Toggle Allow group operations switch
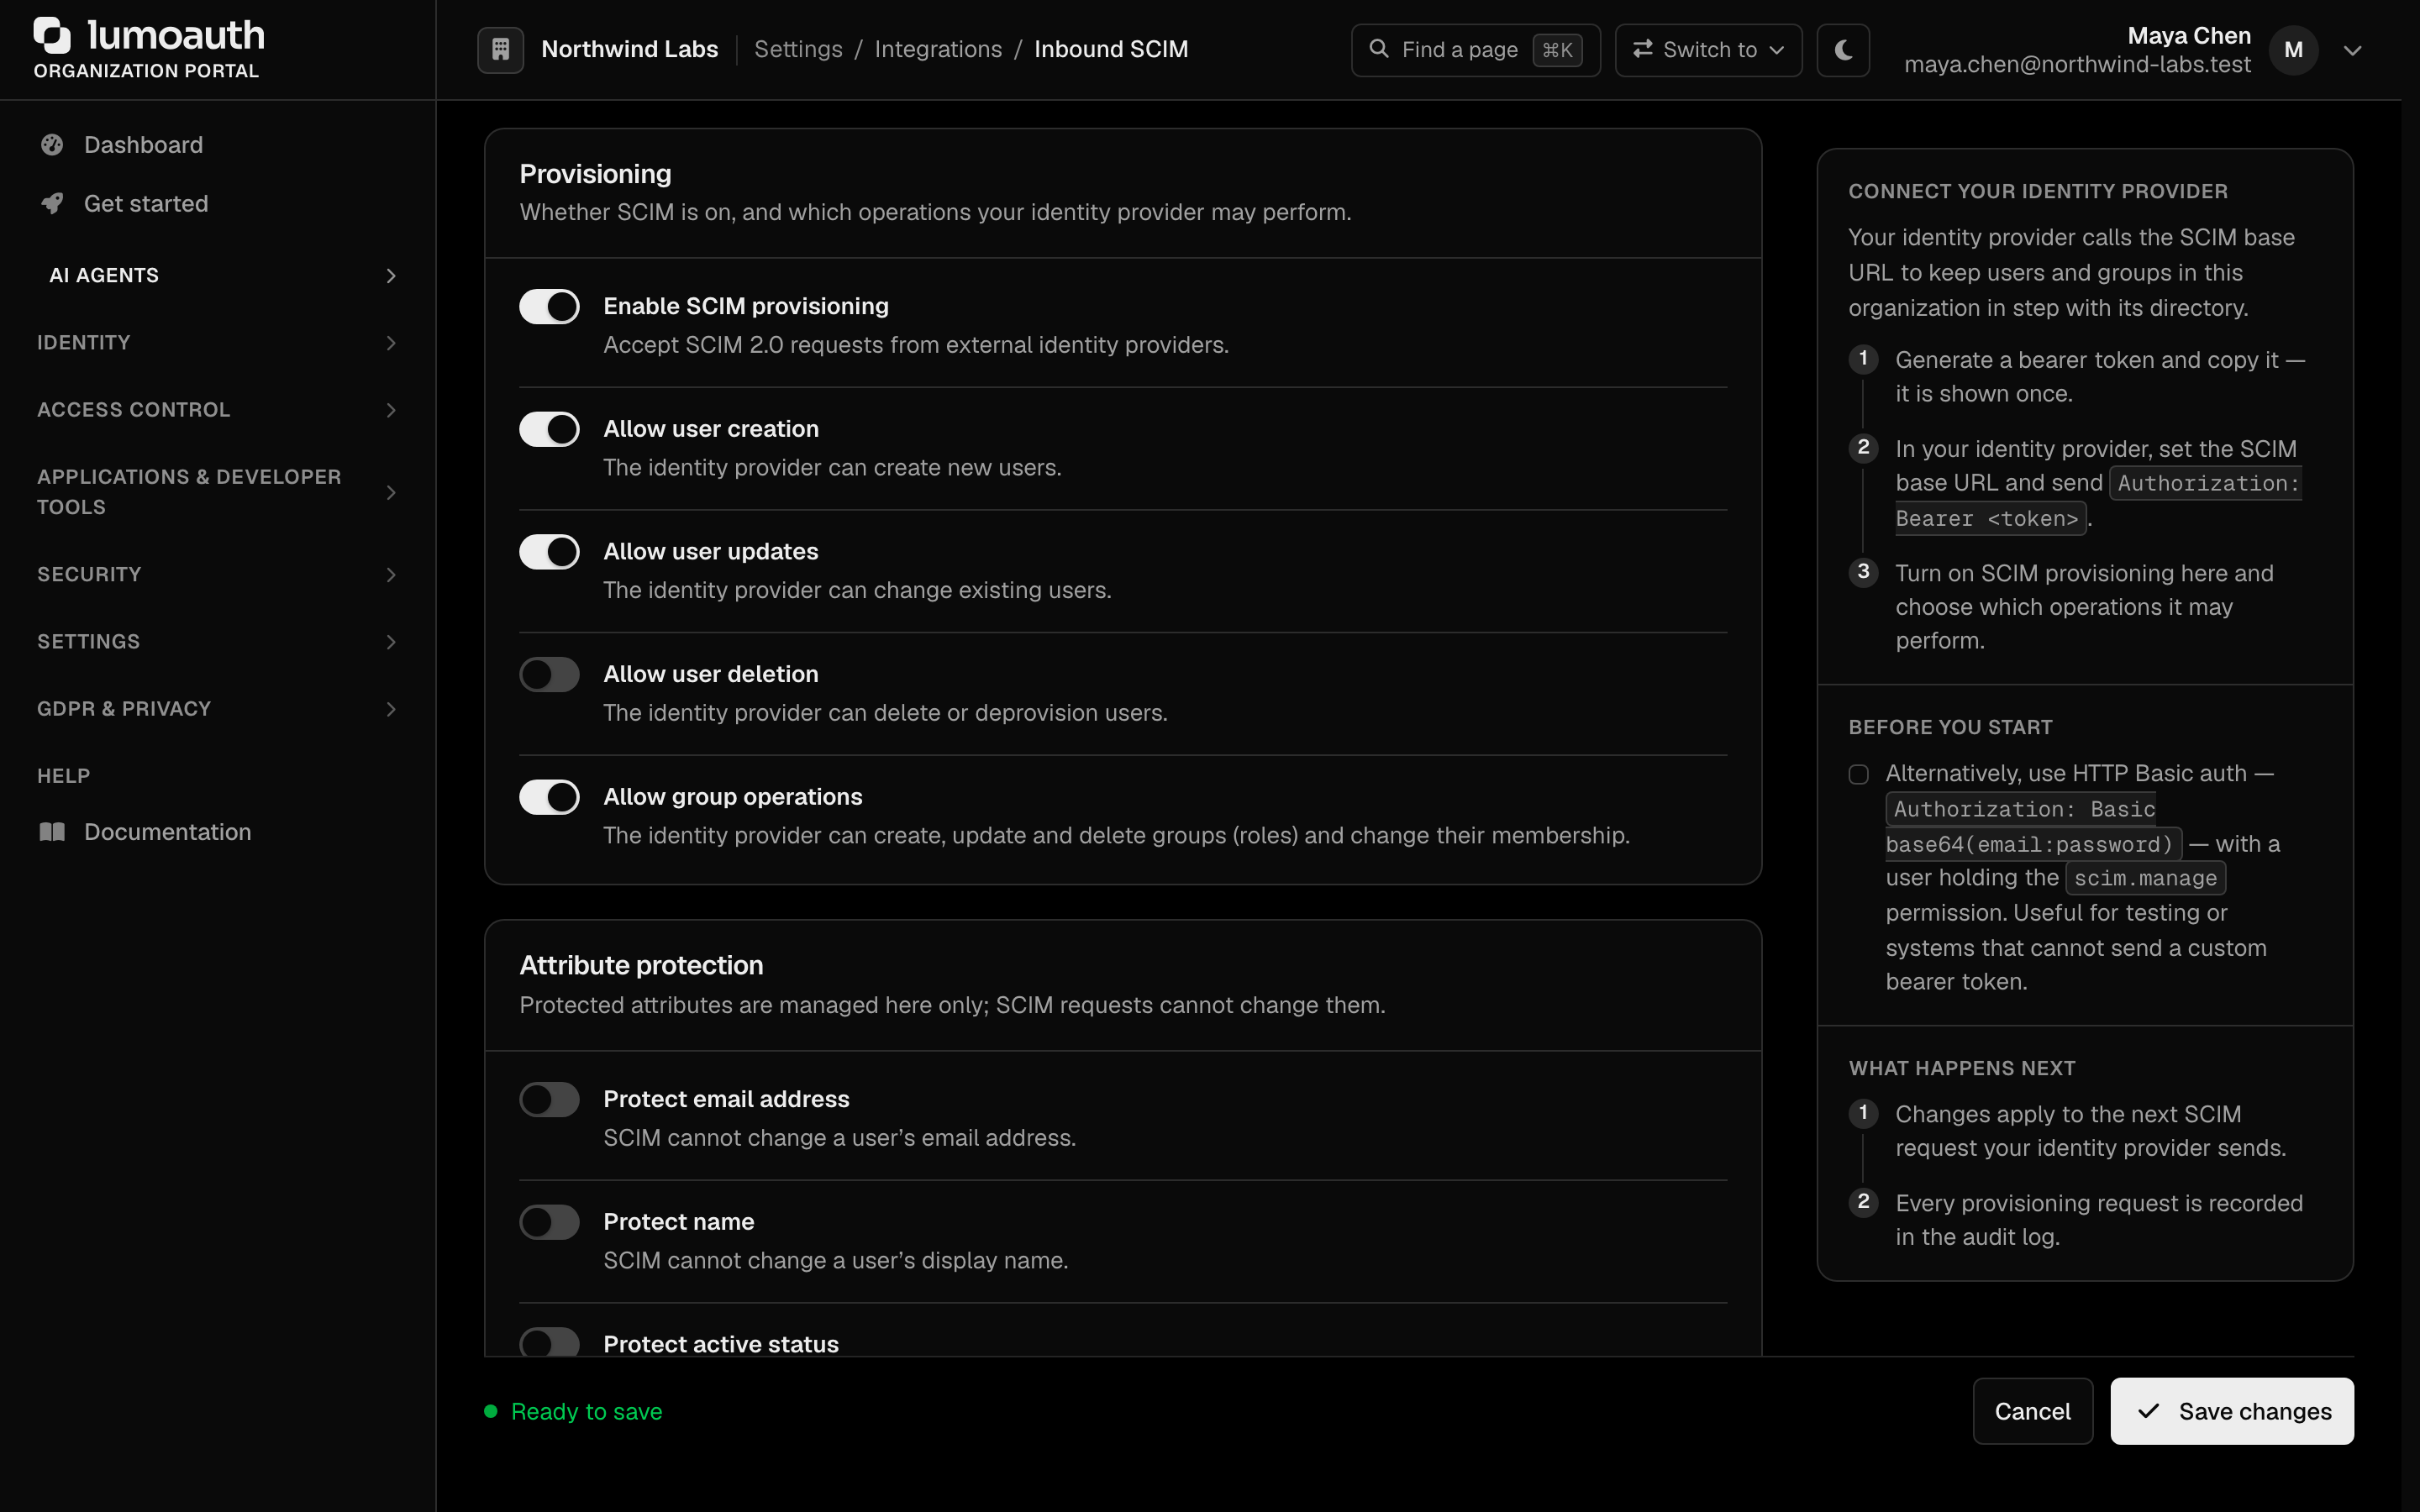This screenshot has height=1512, width=2420. click(x=549, y=797)
